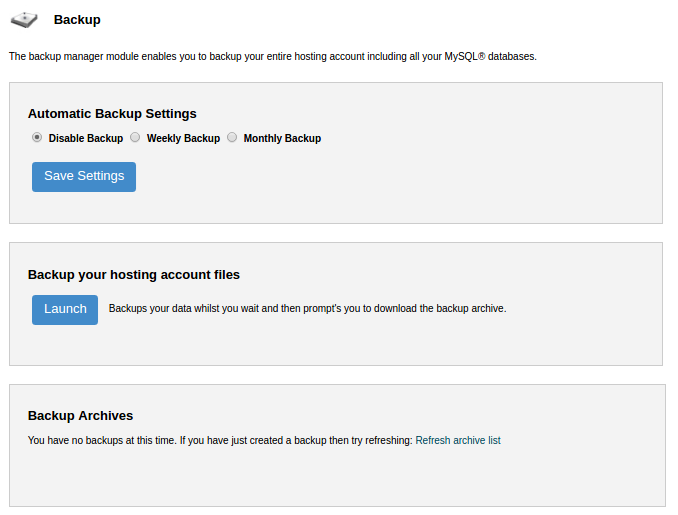This screenshot has width=678, height=515.
Task: Click the backup manager module description text
Action: click(x=273, y=57)
